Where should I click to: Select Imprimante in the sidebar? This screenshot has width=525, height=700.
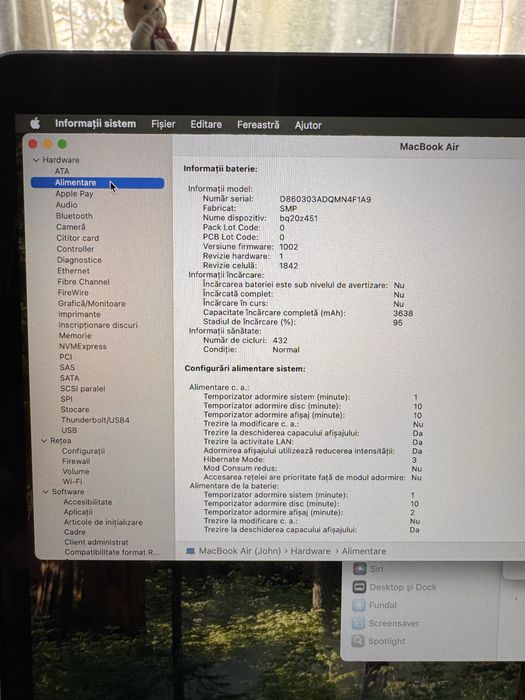79,314
